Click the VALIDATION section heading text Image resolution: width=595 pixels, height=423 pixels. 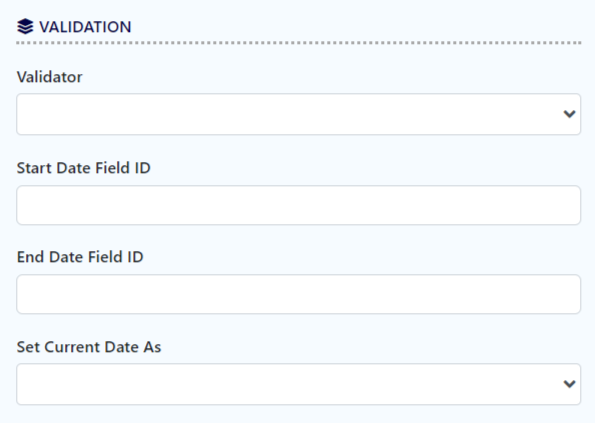pos(85,27)
